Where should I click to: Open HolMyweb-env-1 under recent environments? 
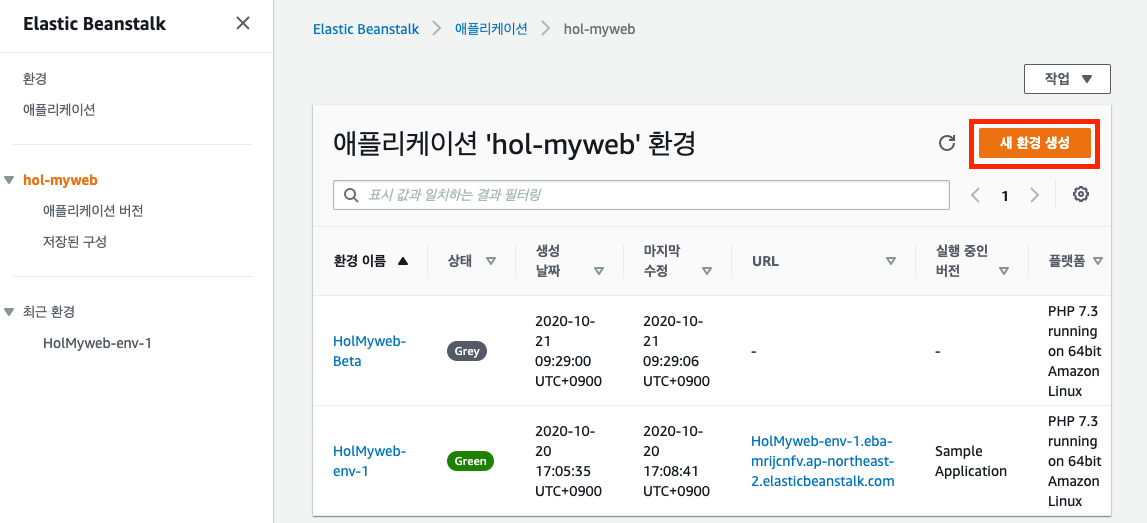[97, 343]
